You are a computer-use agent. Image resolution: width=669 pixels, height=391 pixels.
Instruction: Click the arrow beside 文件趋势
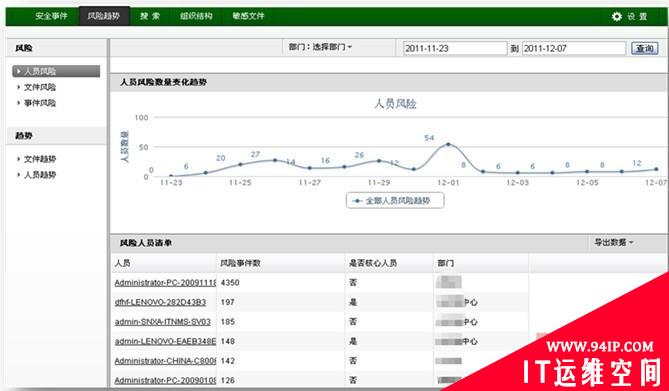(x=18, y=159)
